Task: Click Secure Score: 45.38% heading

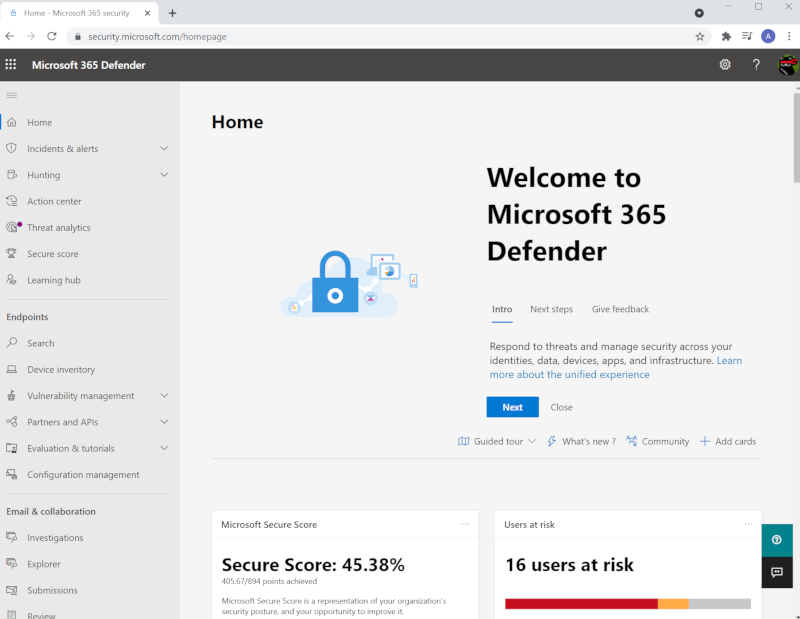Action: click(x=313, y=565)
